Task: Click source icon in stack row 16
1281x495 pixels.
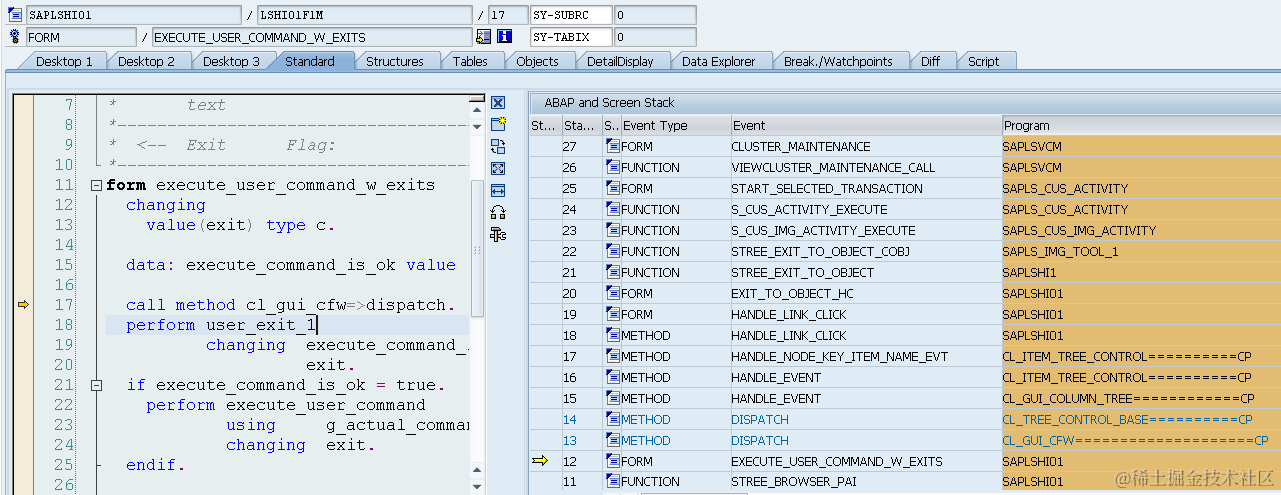Action: pos(613,377)
